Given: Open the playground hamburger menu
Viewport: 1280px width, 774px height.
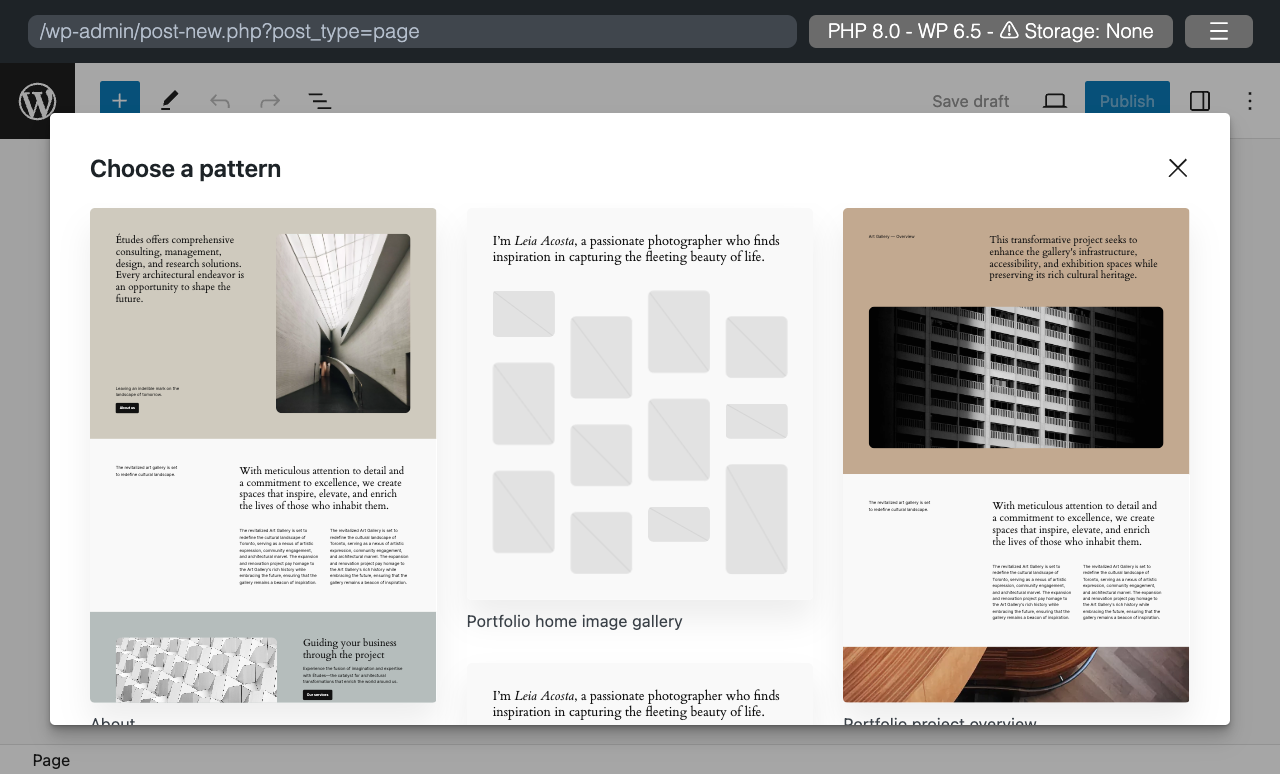Looking at the screenshot, I should coord(1219,31).
